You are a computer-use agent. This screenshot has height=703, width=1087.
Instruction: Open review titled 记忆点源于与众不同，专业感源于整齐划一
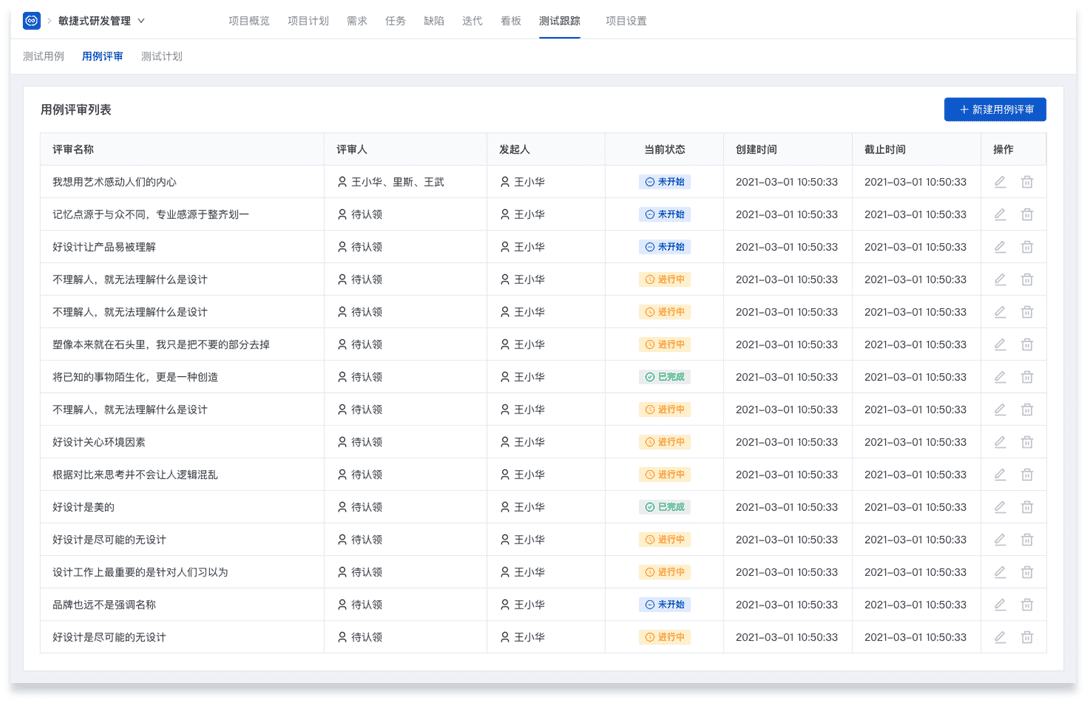coord(150,214)
